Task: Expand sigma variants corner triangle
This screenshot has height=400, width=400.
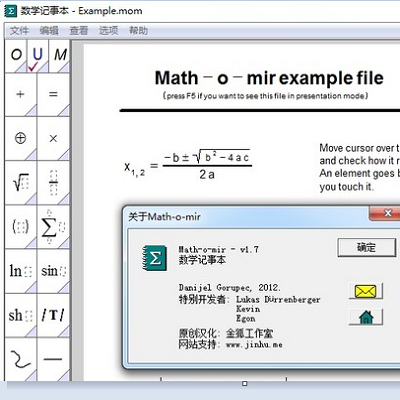Action: coord(65,244)
